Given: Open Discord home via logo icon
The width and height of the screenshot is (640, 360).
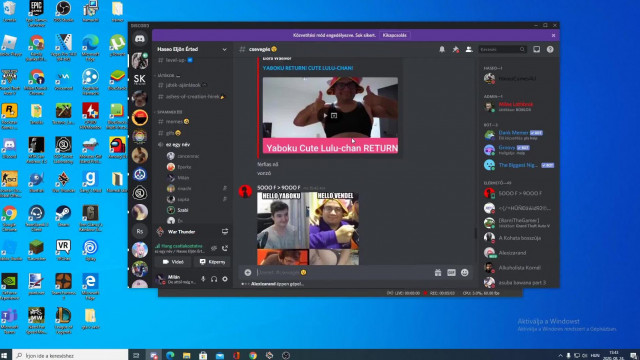Looking at the screenshot, I should (140, 39).
